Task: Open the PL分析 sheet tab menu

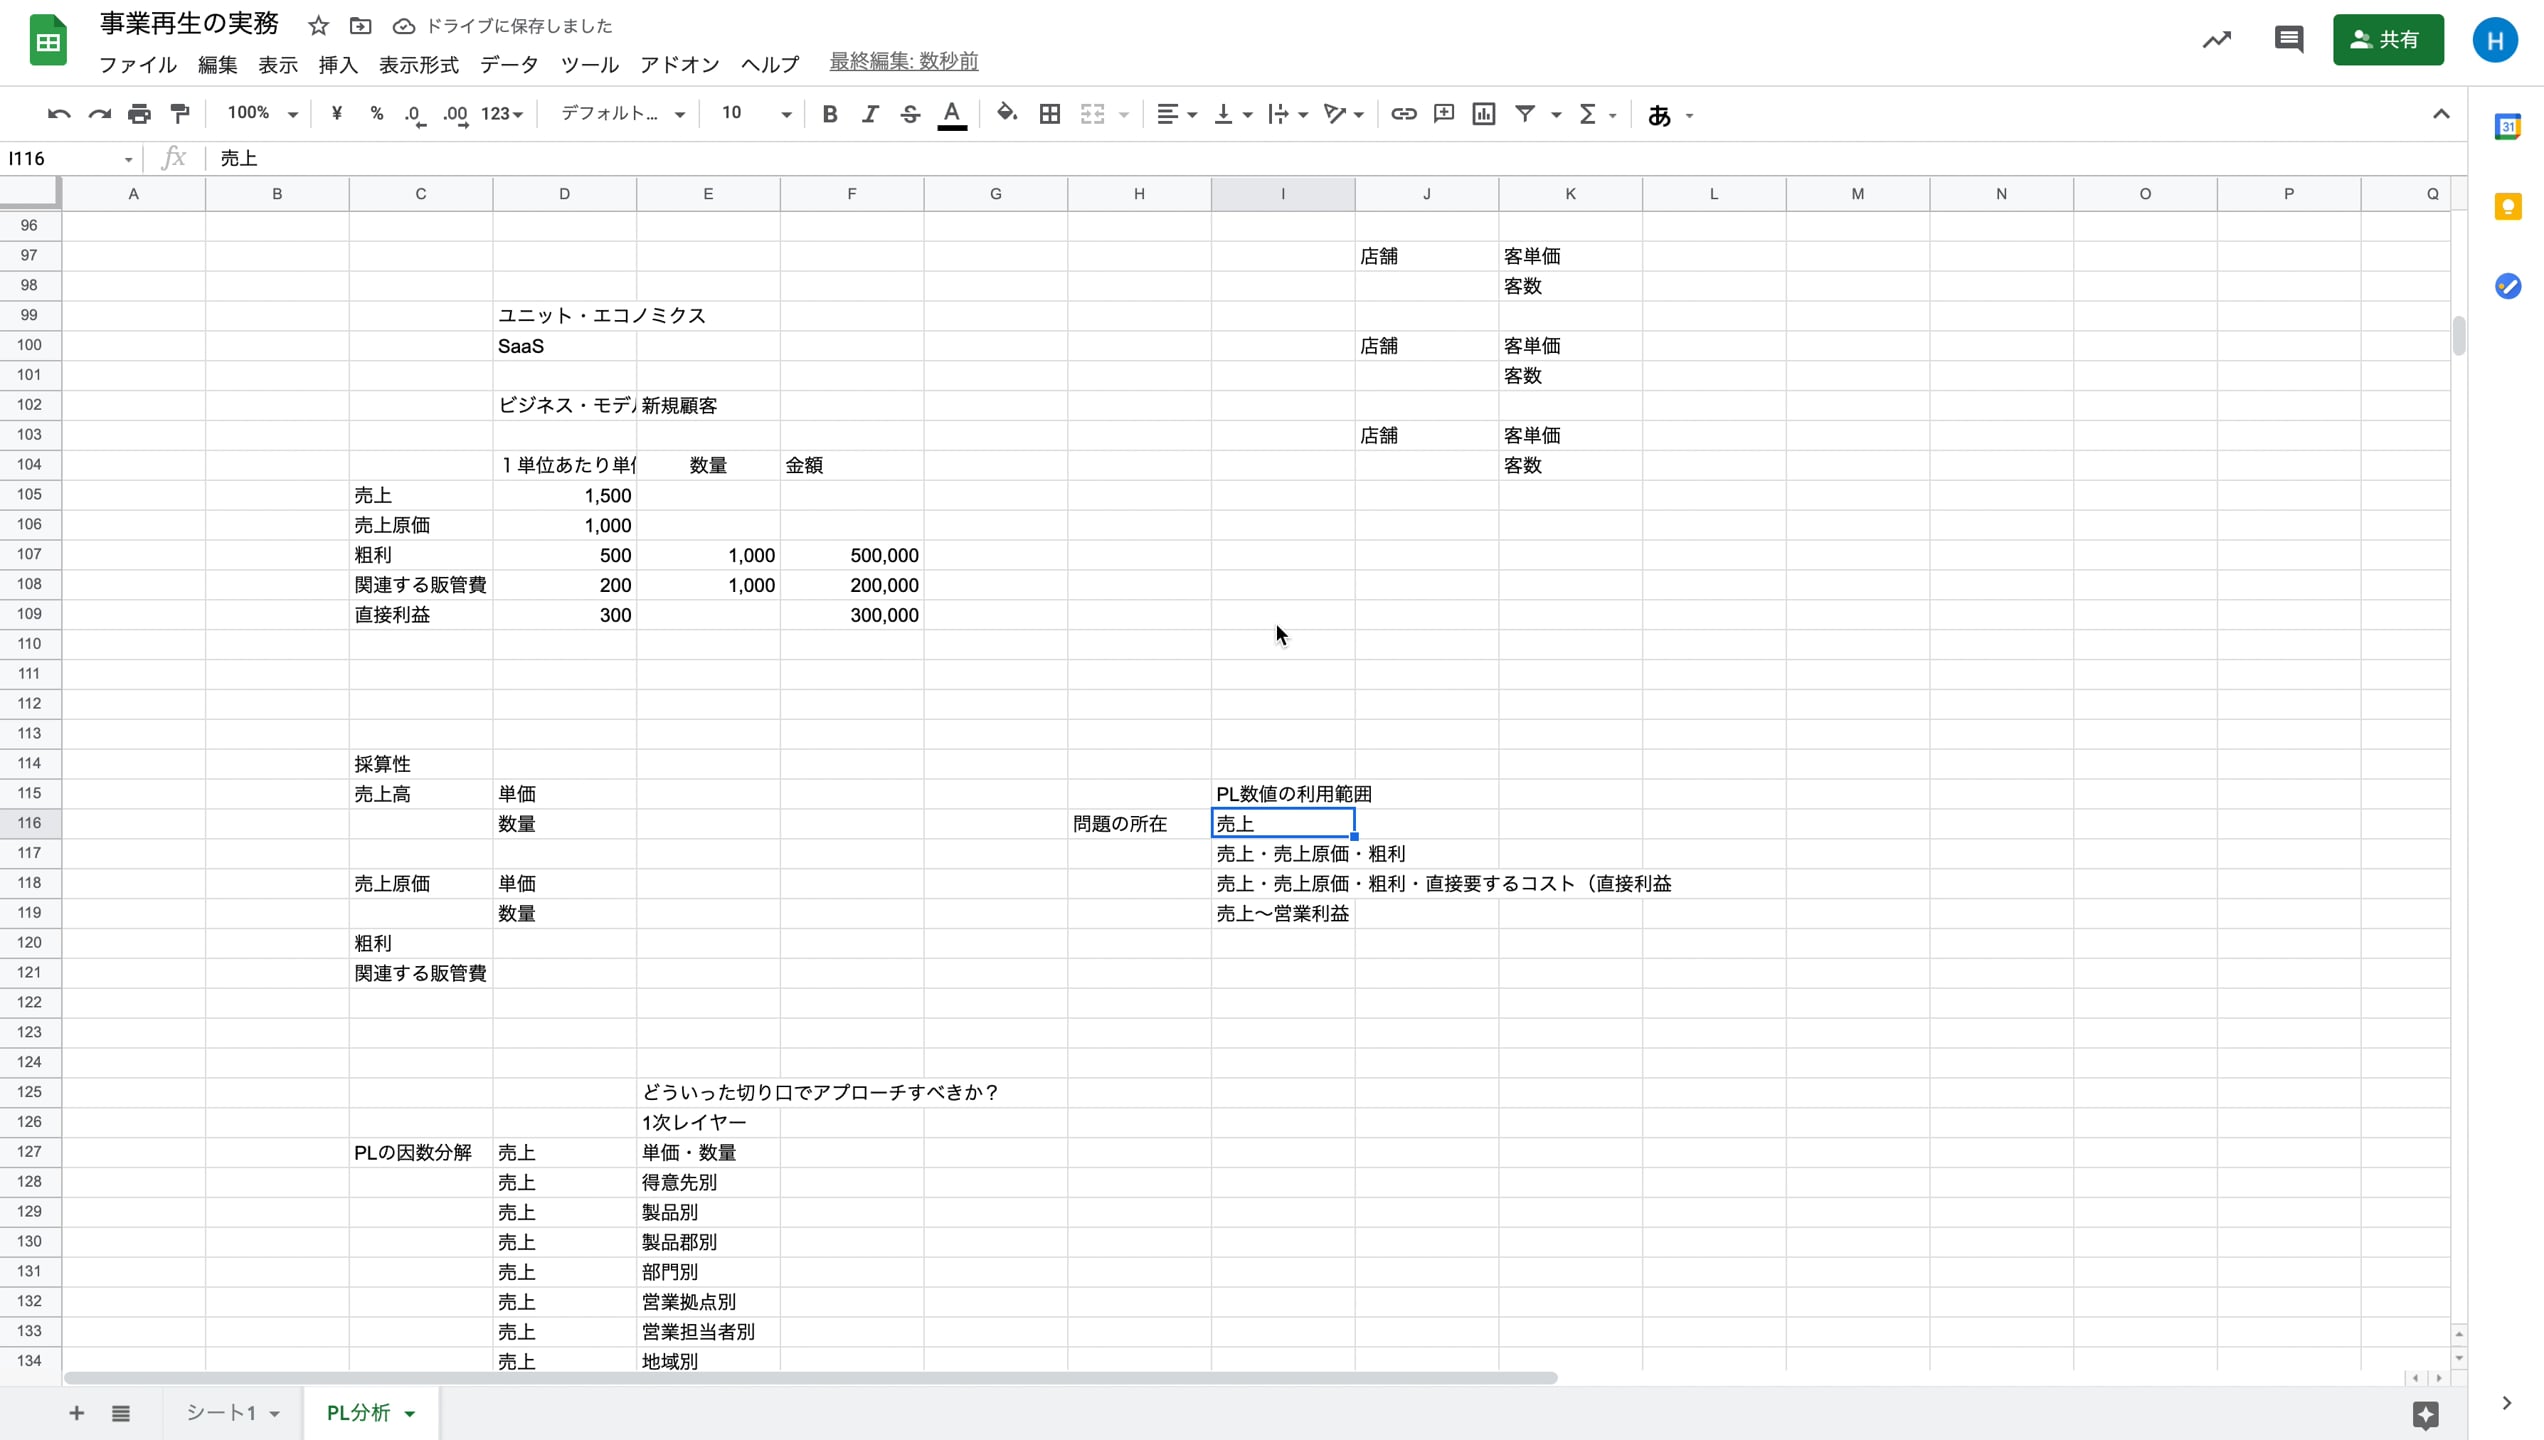Action: (409, 1413)
